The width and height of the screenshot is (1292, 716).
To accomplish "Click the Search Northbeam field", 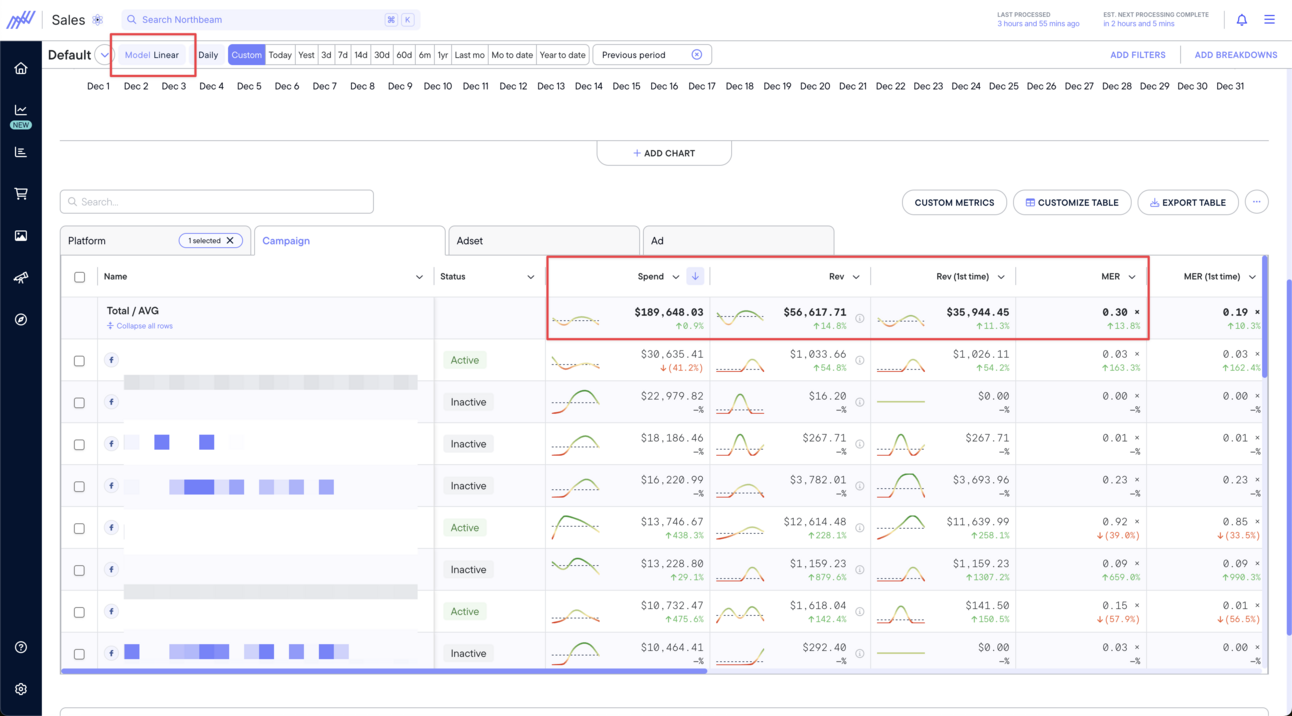I will point(270,20).
